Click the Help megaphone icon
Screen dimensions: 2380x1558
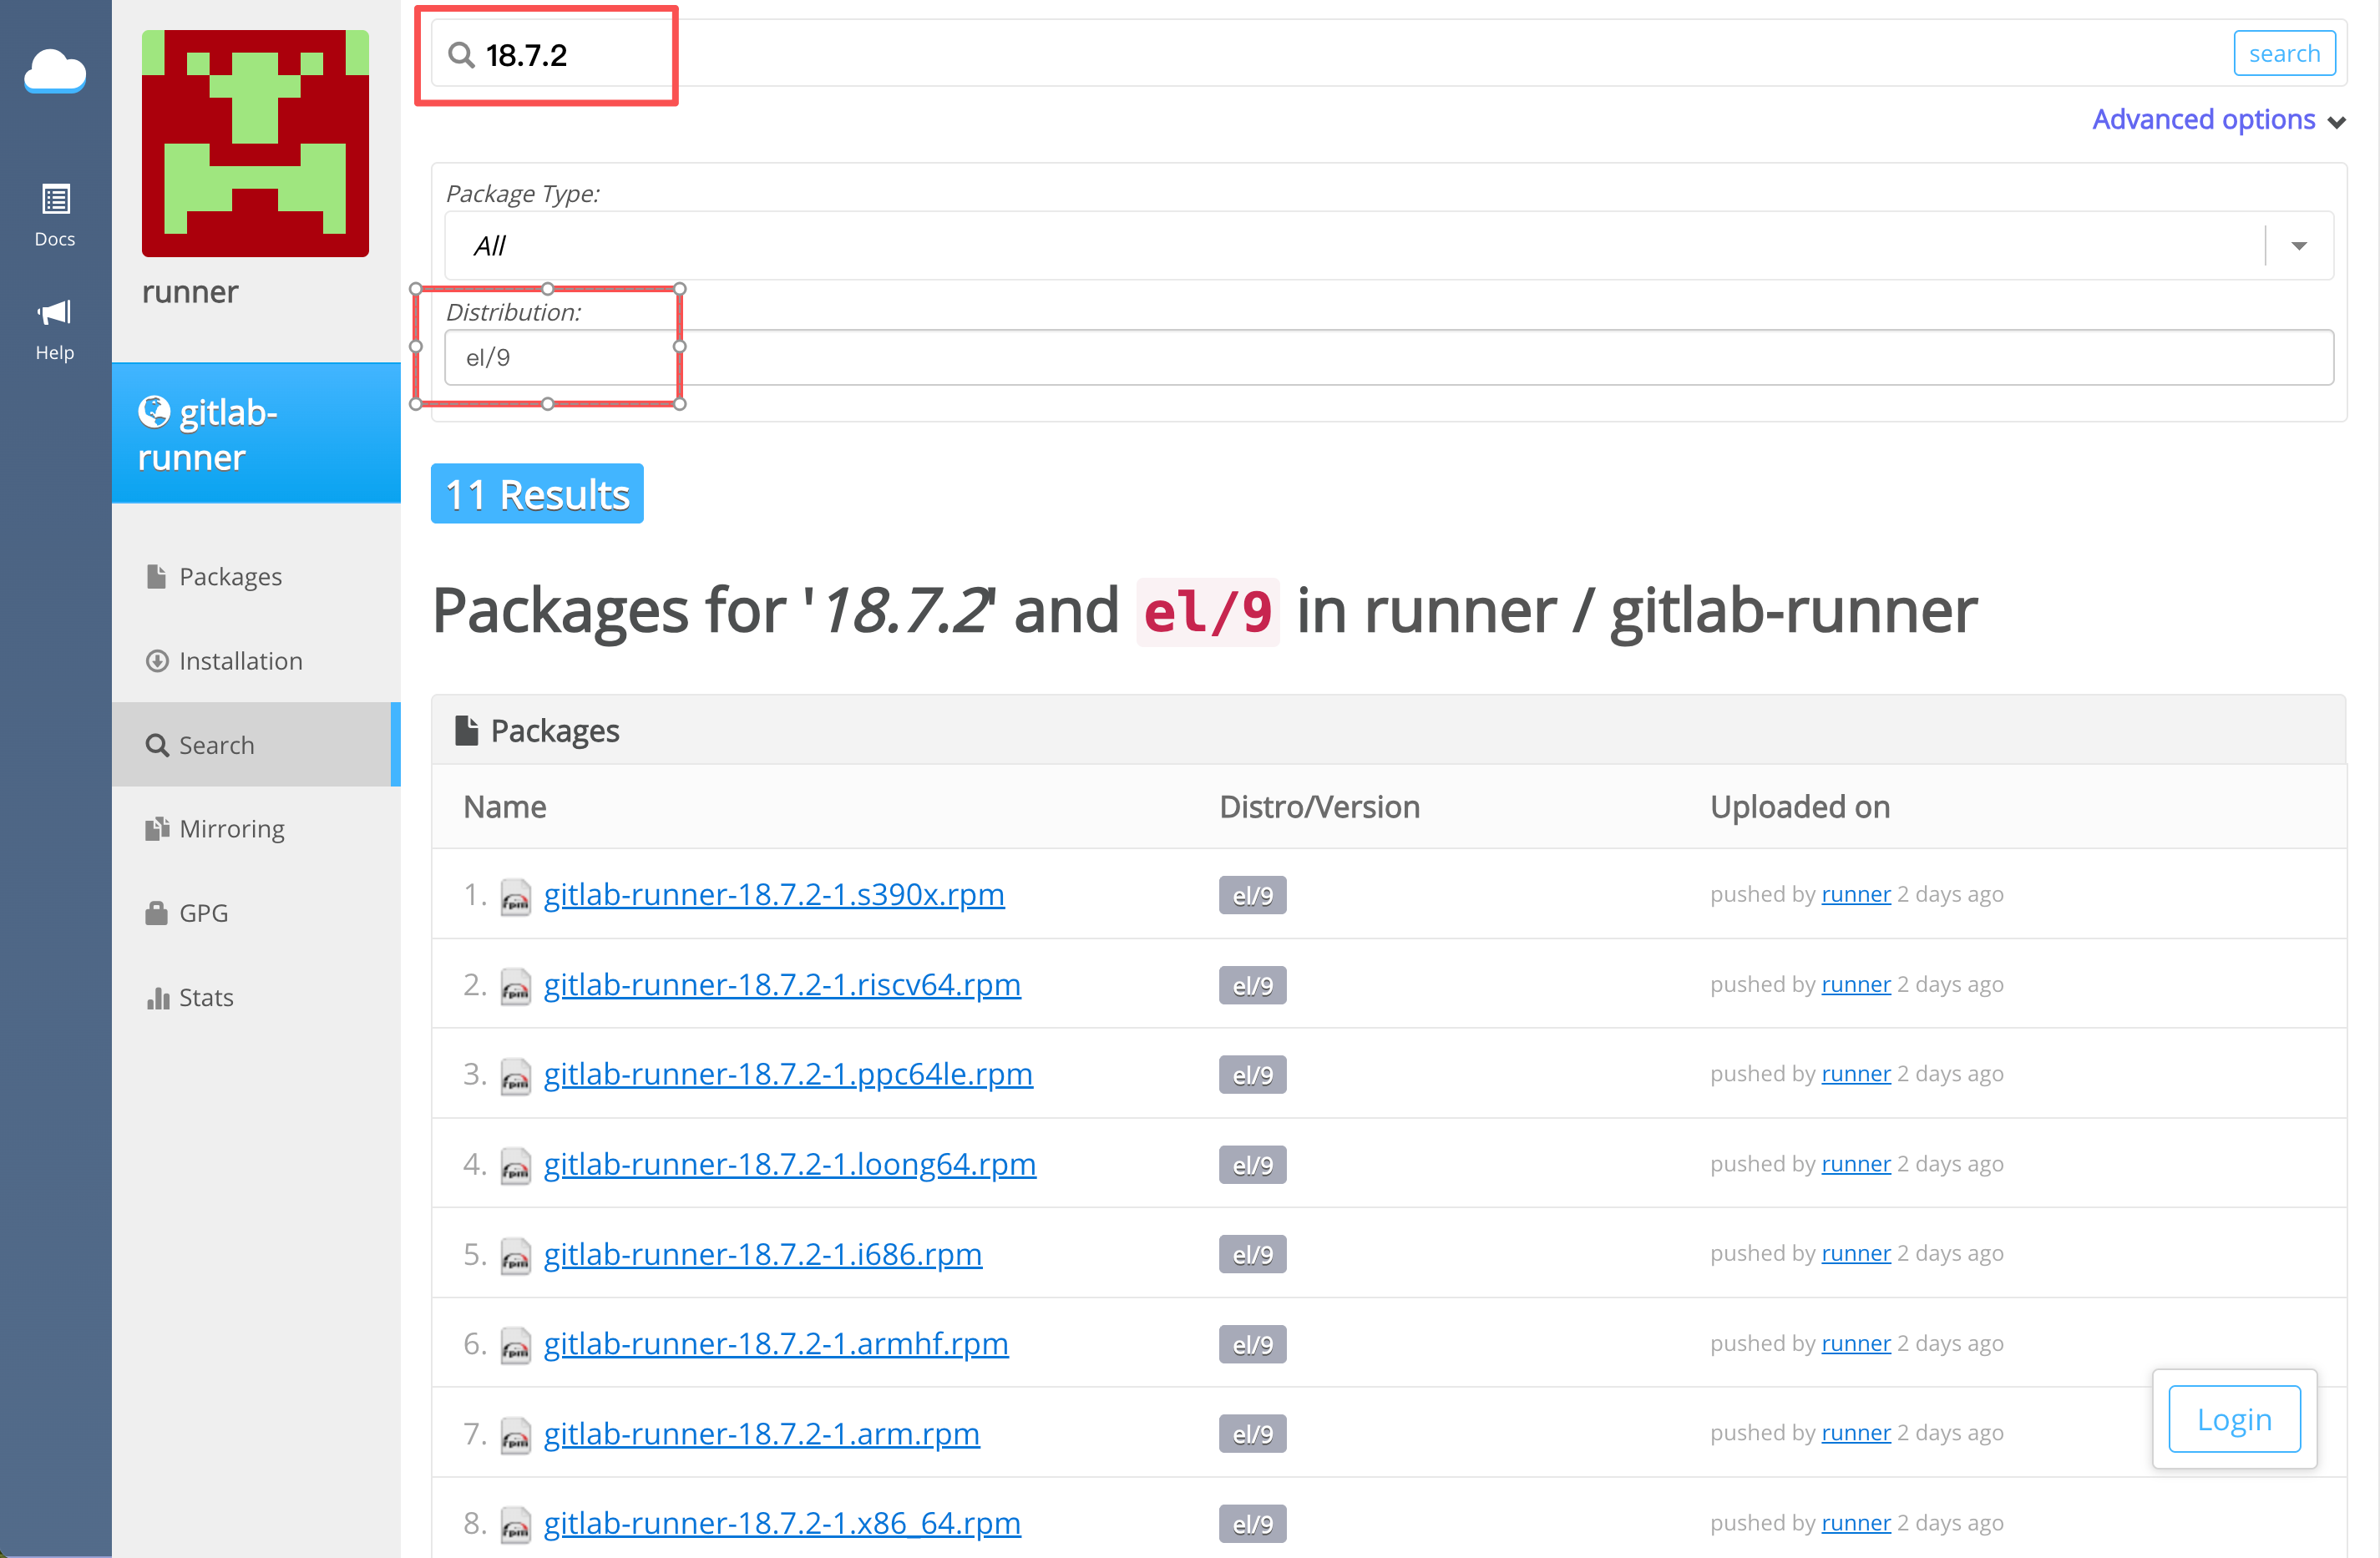[x=55, y=313]
